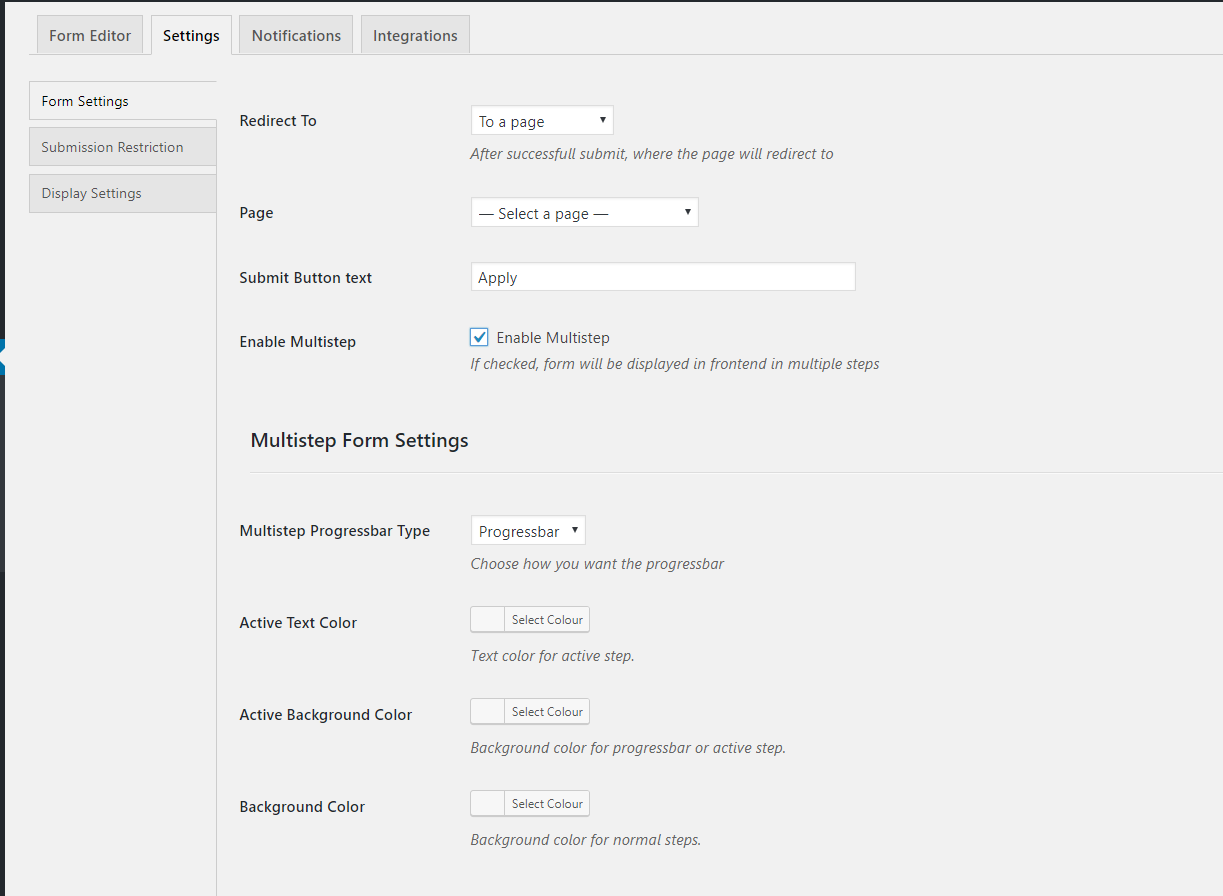
Task: Click the 'After successfull submit' help text
Action: point(652,154)
